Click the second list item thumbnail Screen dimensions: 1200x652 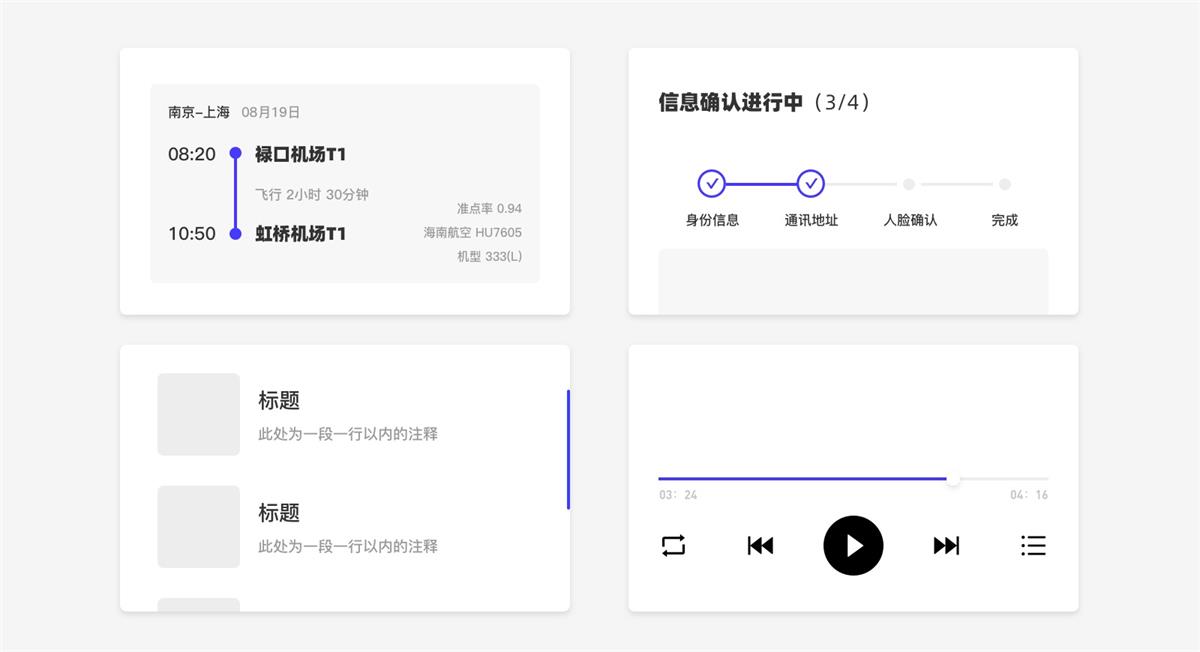(198, 526)
